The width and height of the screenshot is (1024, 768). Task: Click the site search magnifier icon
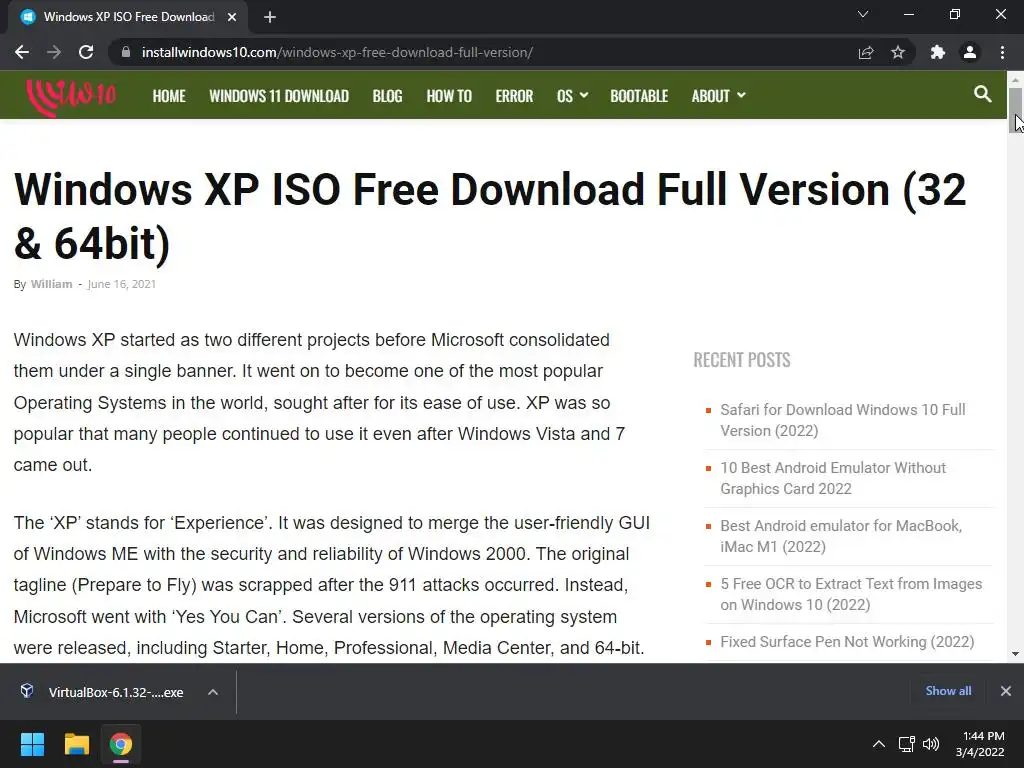click(x=982, y=94)
